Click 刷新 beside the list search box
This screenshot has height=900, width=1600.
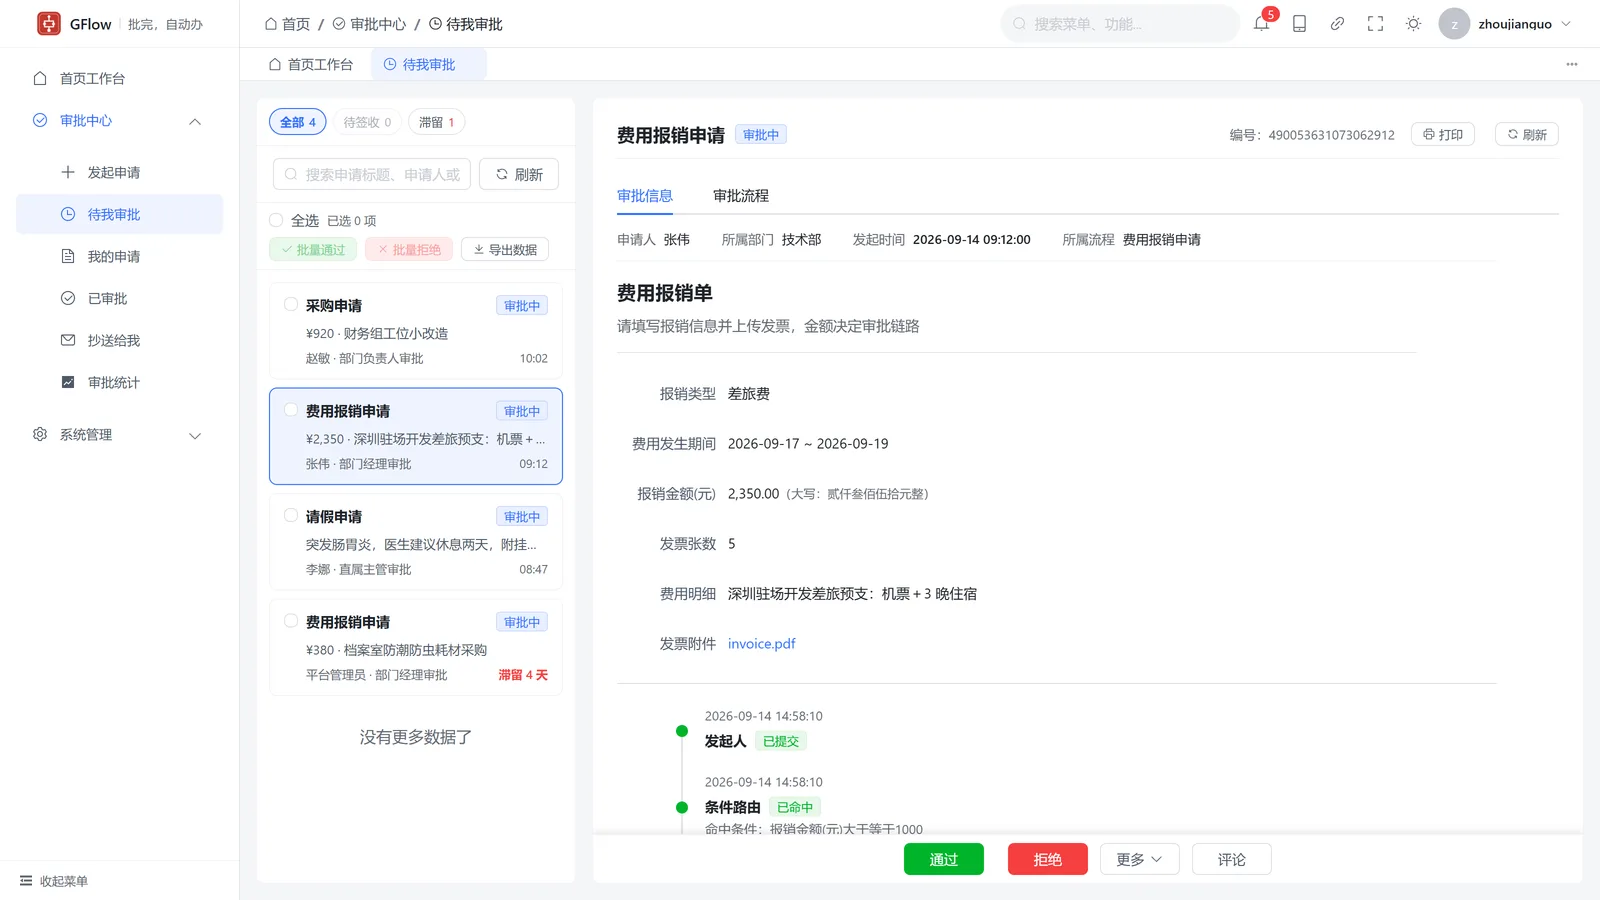519,174
